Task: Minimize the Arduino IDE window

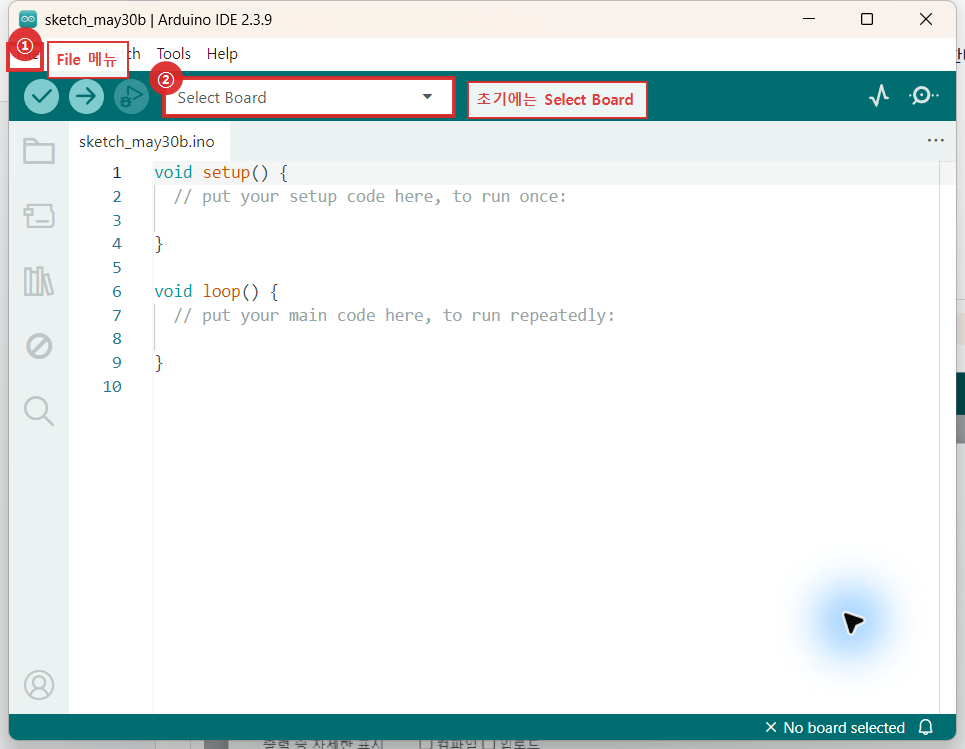Action: coord(809,19)
